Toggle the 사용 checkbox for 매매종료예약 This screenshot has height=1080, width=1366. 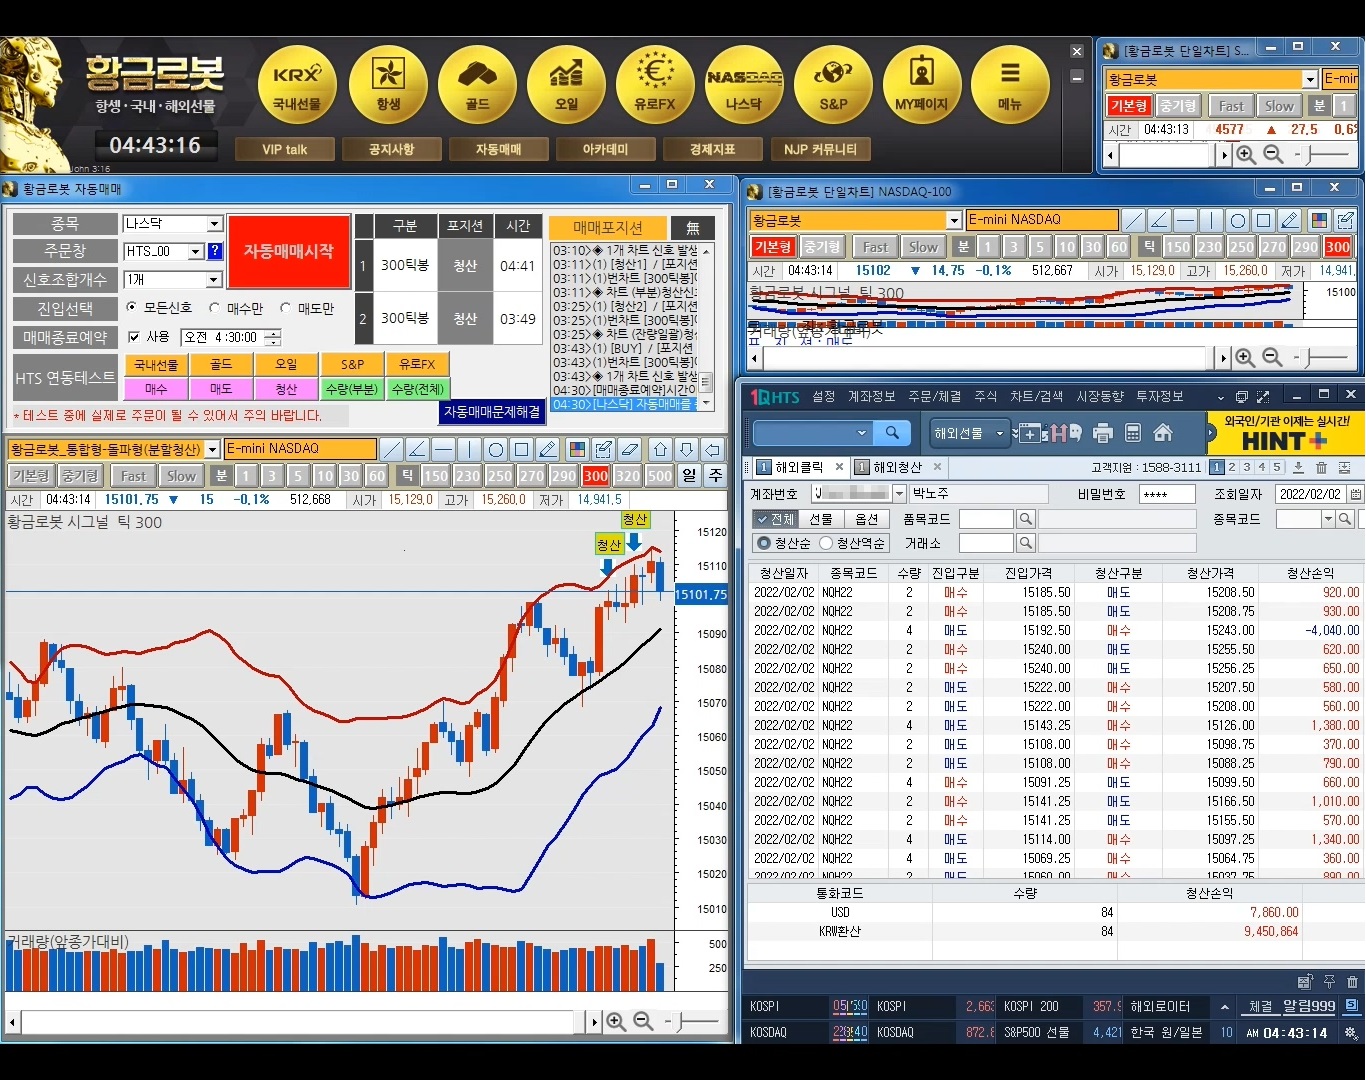point(134,337)
